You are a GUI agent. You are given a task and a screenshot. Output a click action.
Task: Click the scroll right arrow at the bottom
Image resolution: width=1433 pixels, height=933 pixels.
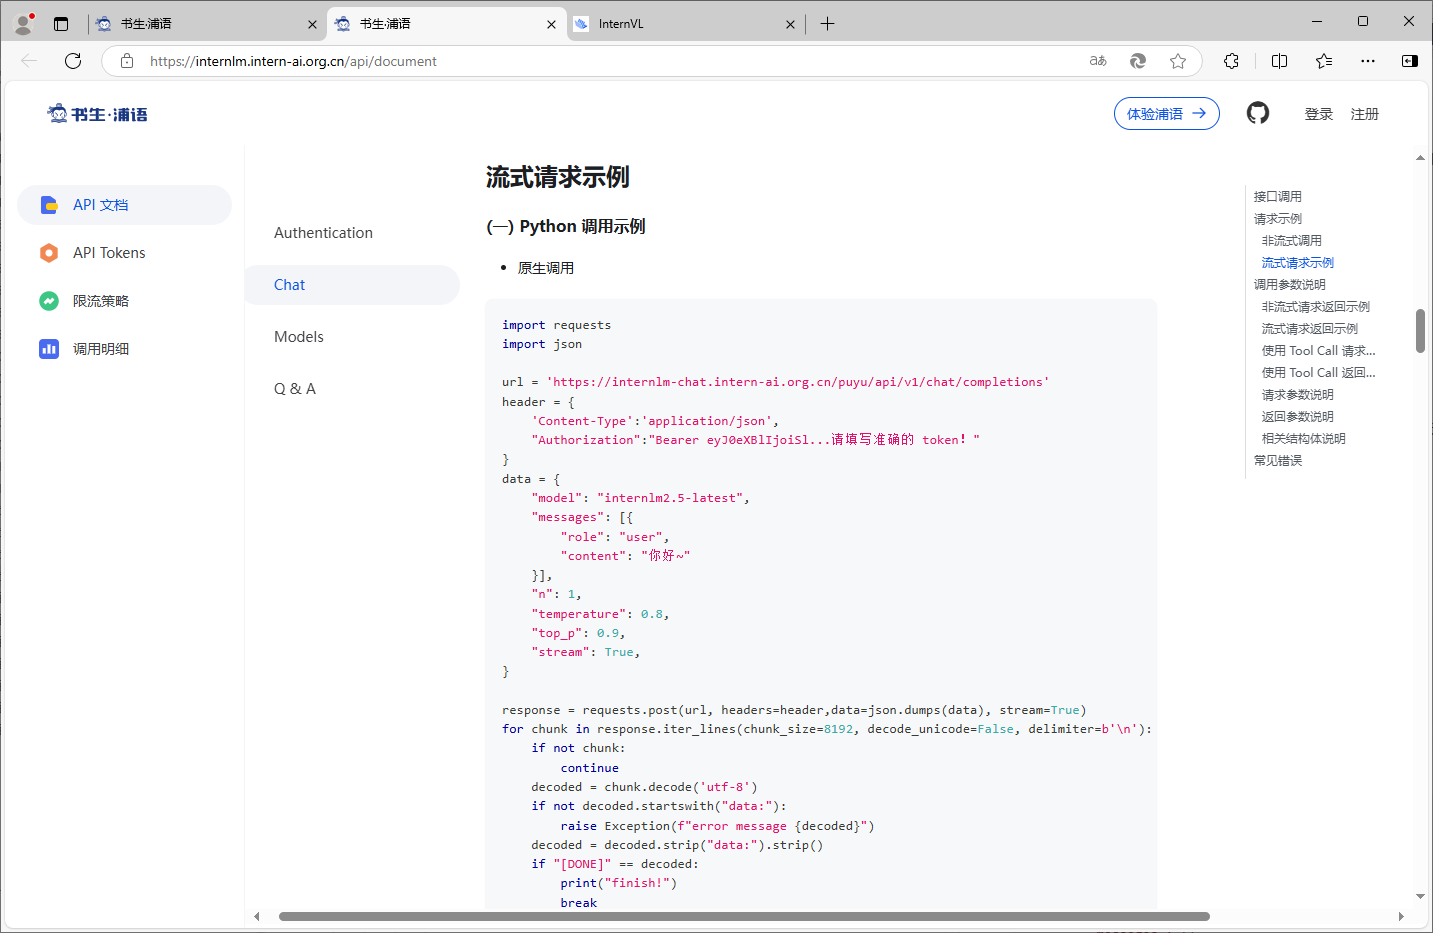point(1401,916)
